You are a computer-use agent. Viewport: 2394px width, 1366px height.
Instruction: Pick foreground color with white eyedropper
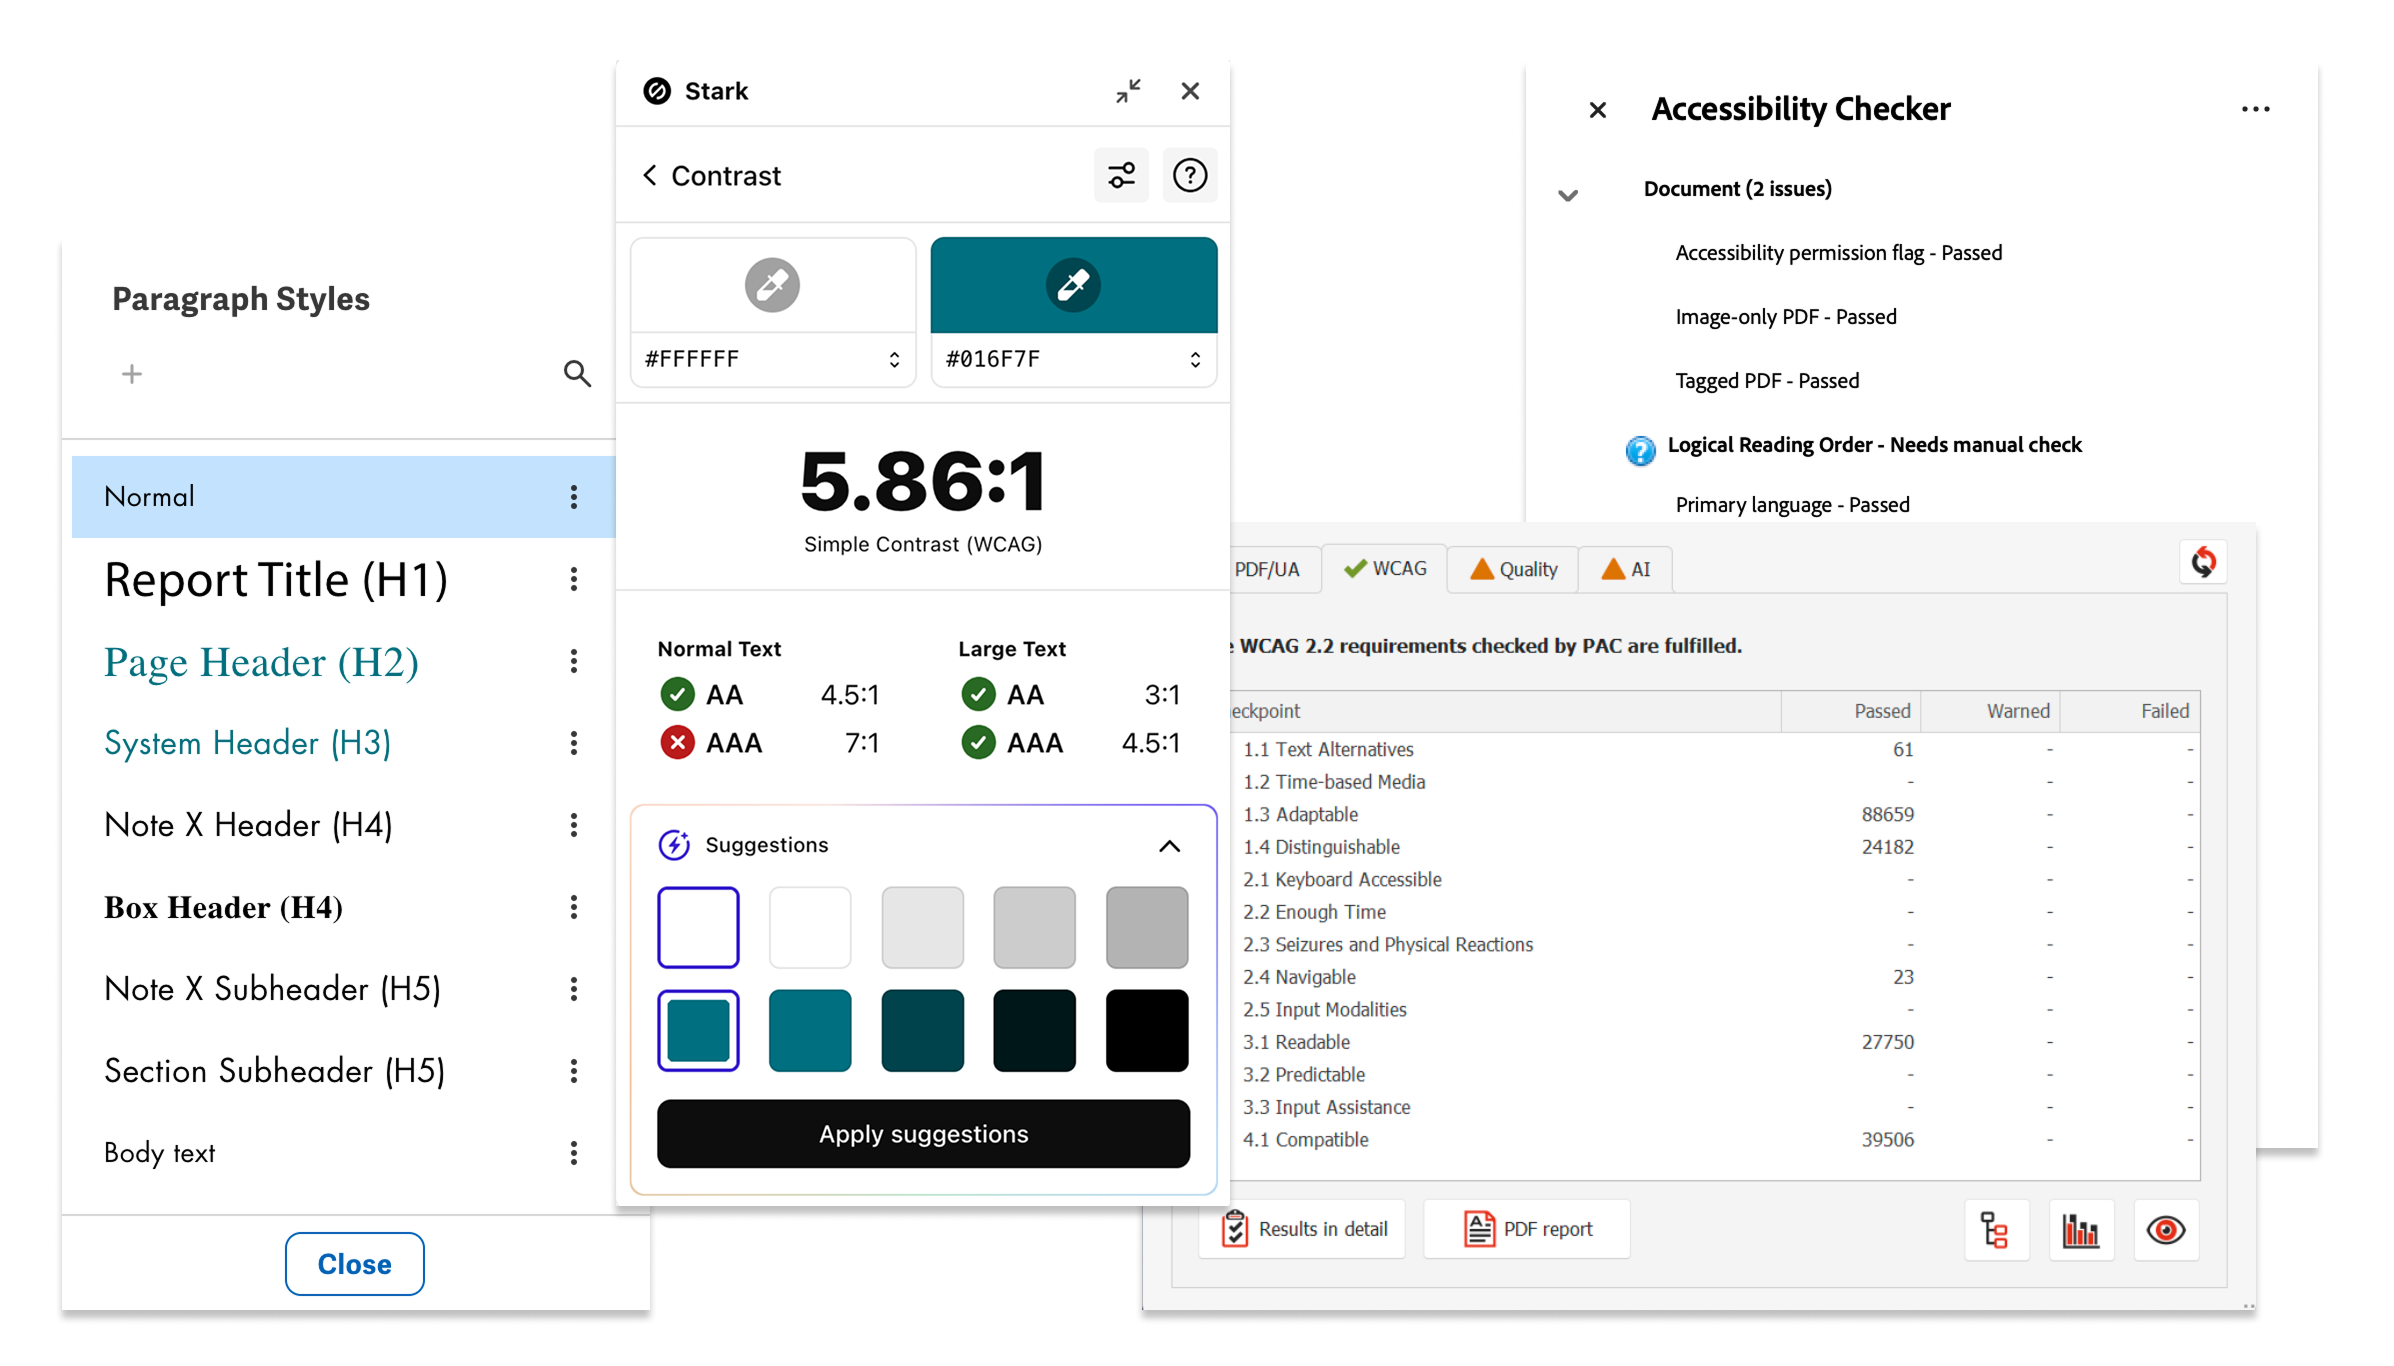772,285
